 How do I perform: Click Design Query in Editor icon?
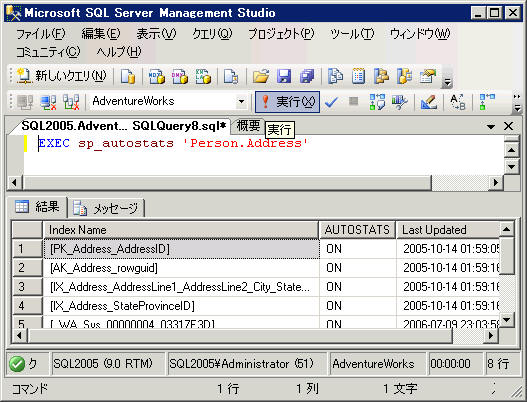click(x=429, y=102)
